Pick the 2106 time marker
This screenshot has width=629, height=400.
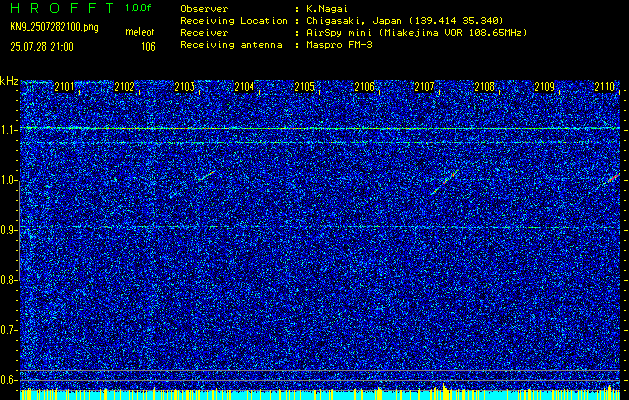(x=365, y=87)
